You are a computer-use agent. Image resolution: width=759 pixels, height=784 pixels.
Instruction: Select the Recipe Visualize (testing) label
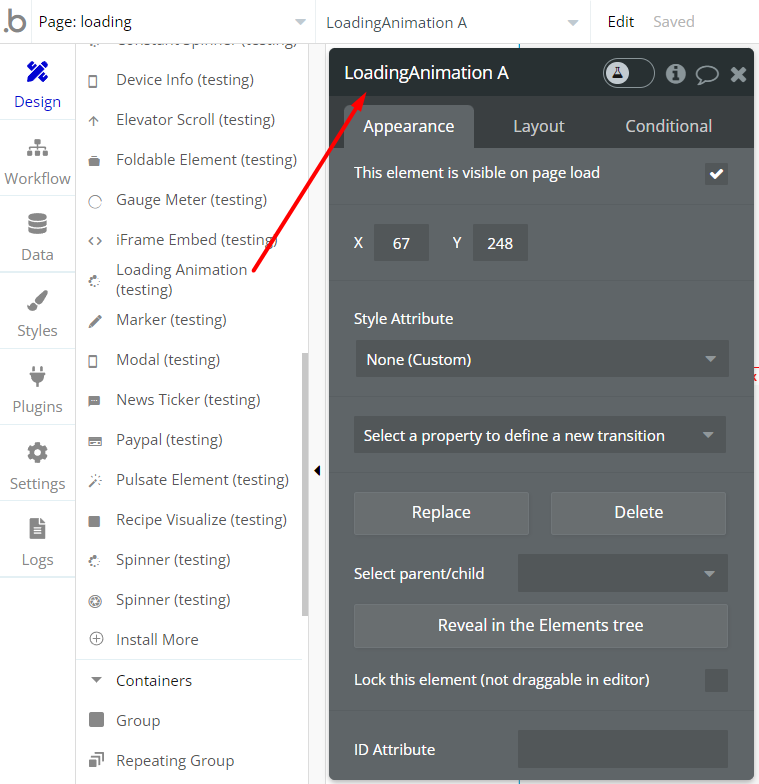pos(202,520)
